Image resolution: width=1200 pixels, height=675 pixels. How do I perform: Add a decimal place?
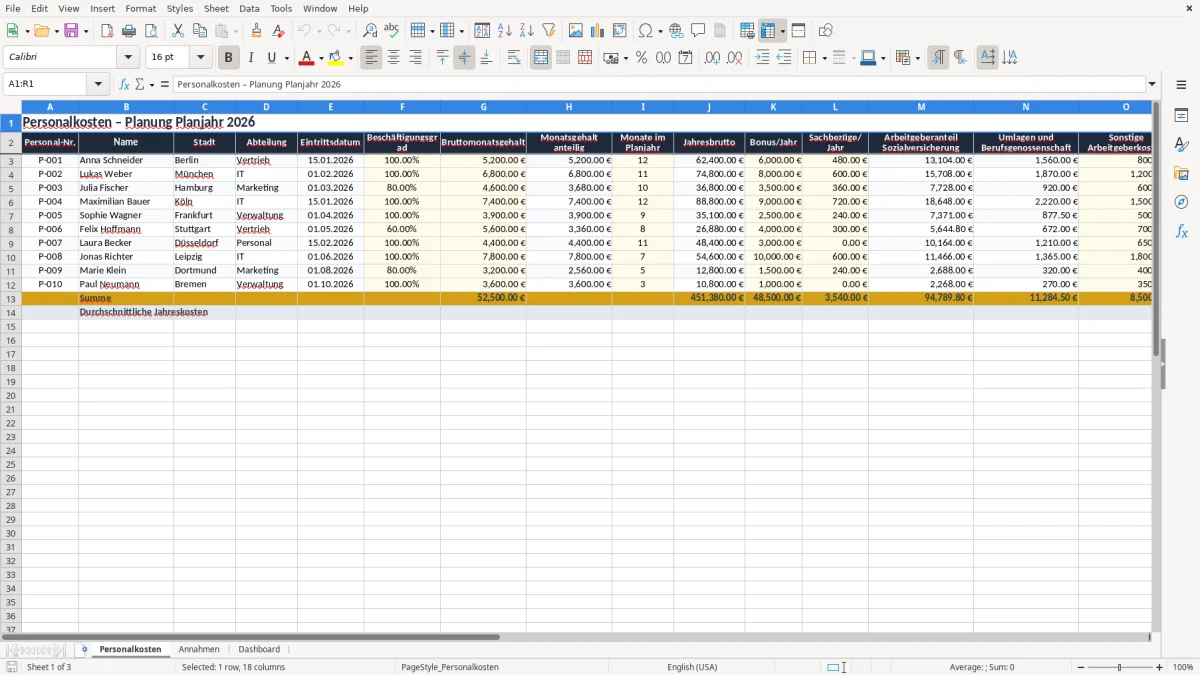[712, 58]
